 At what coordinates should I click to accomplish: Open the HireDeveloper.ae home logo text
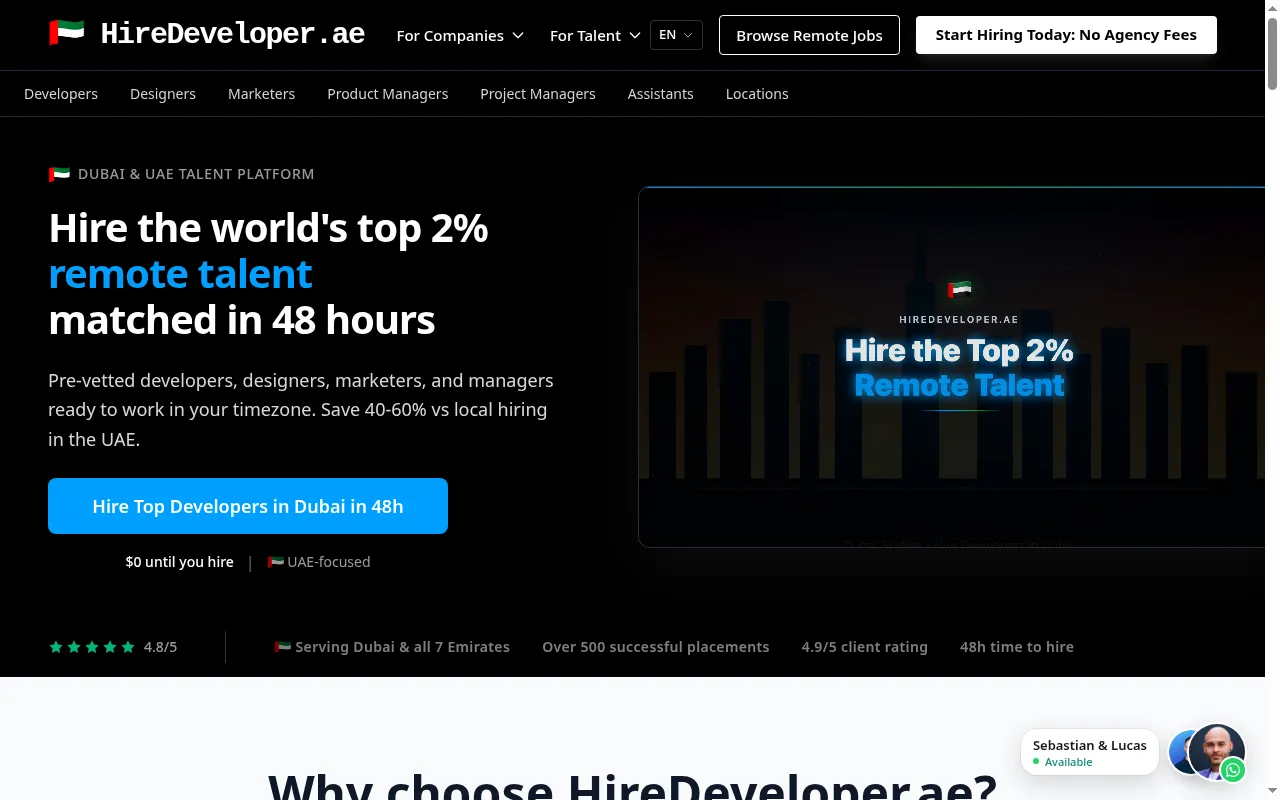coord(233,34)
